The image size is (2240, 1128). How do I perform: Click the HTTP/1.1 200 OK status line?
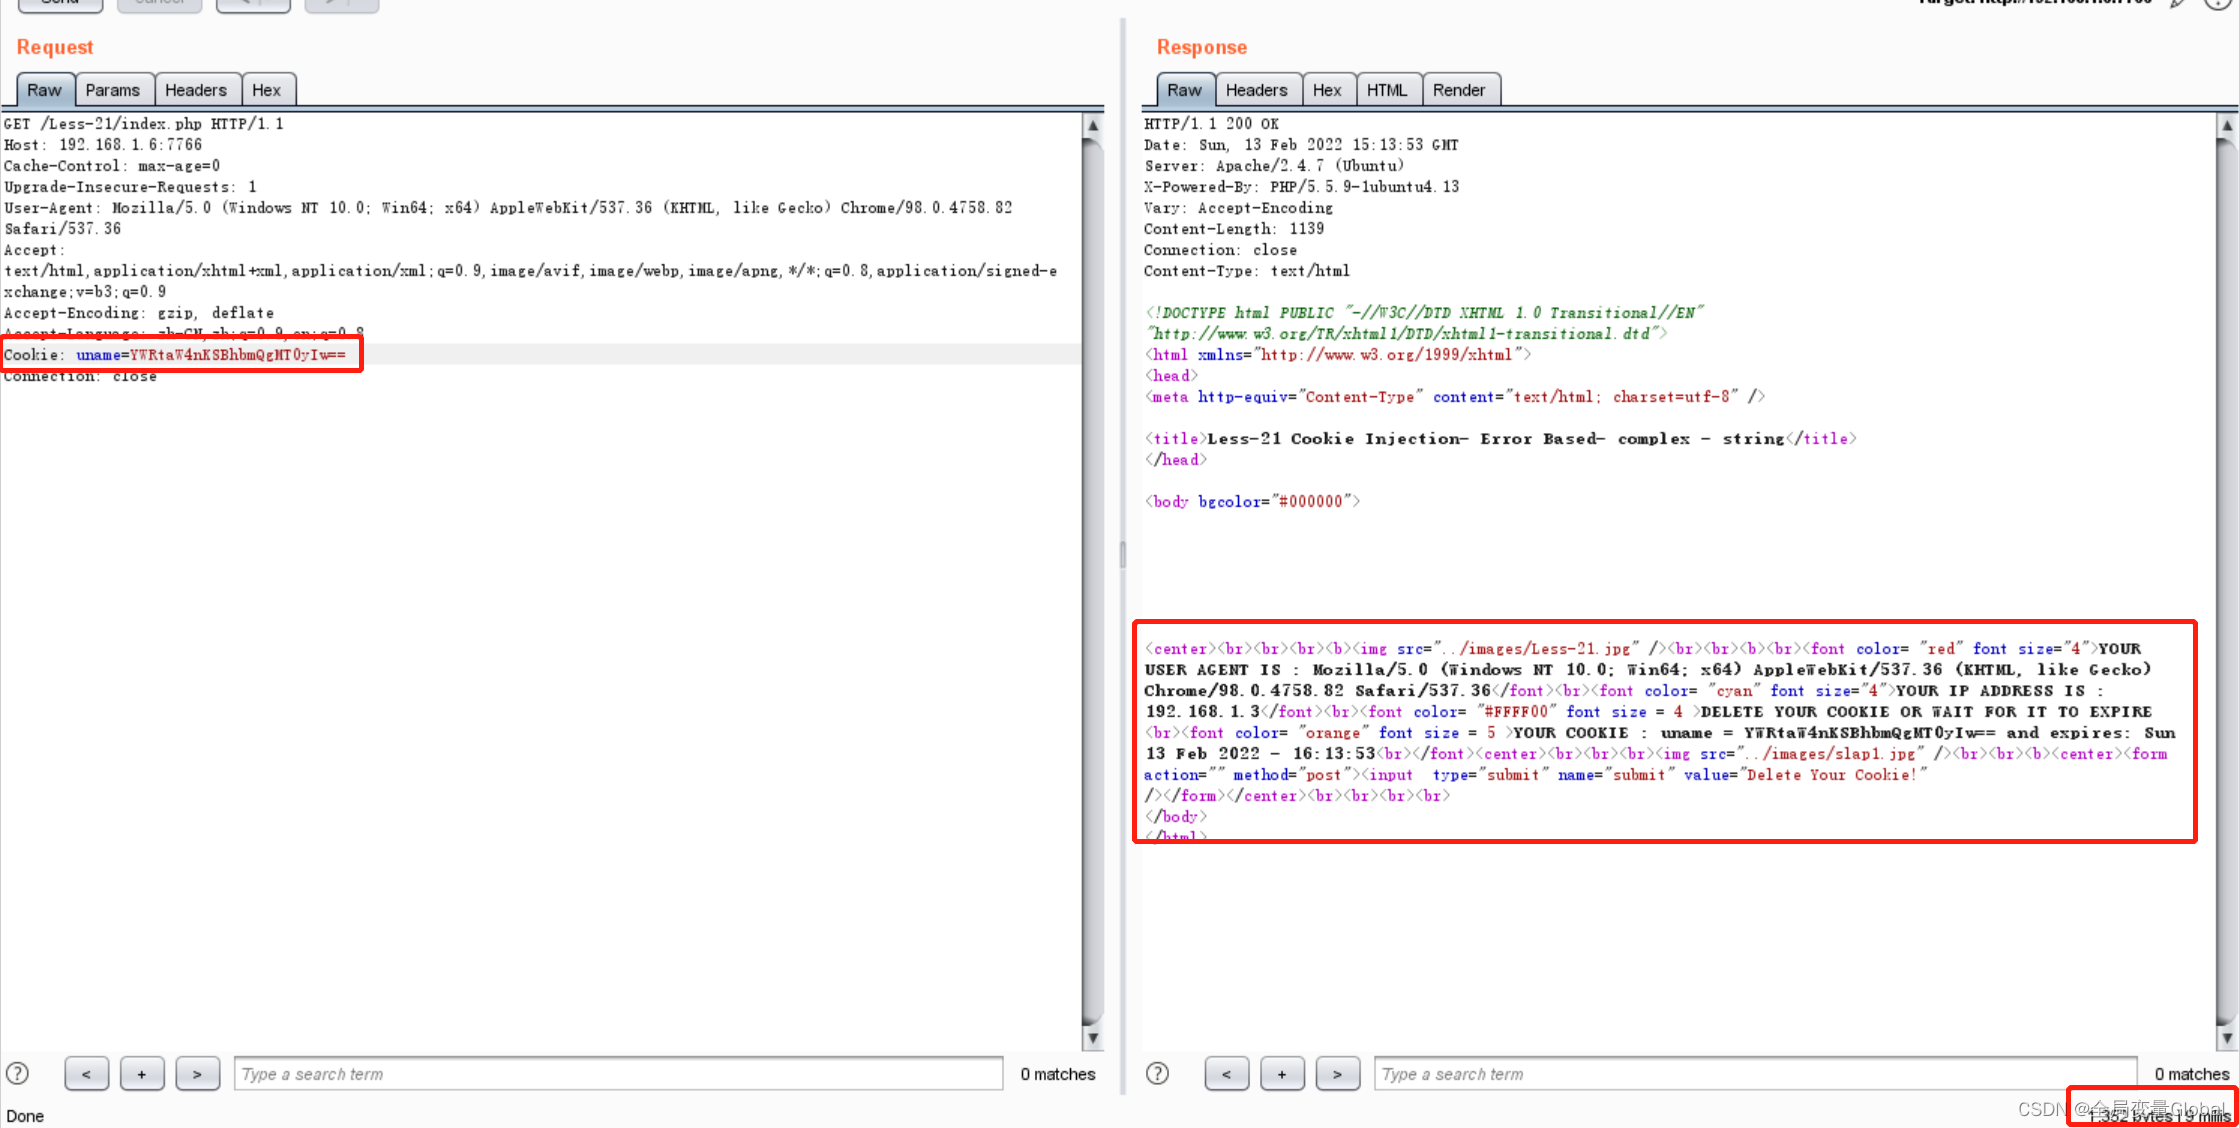[1211, 124]
